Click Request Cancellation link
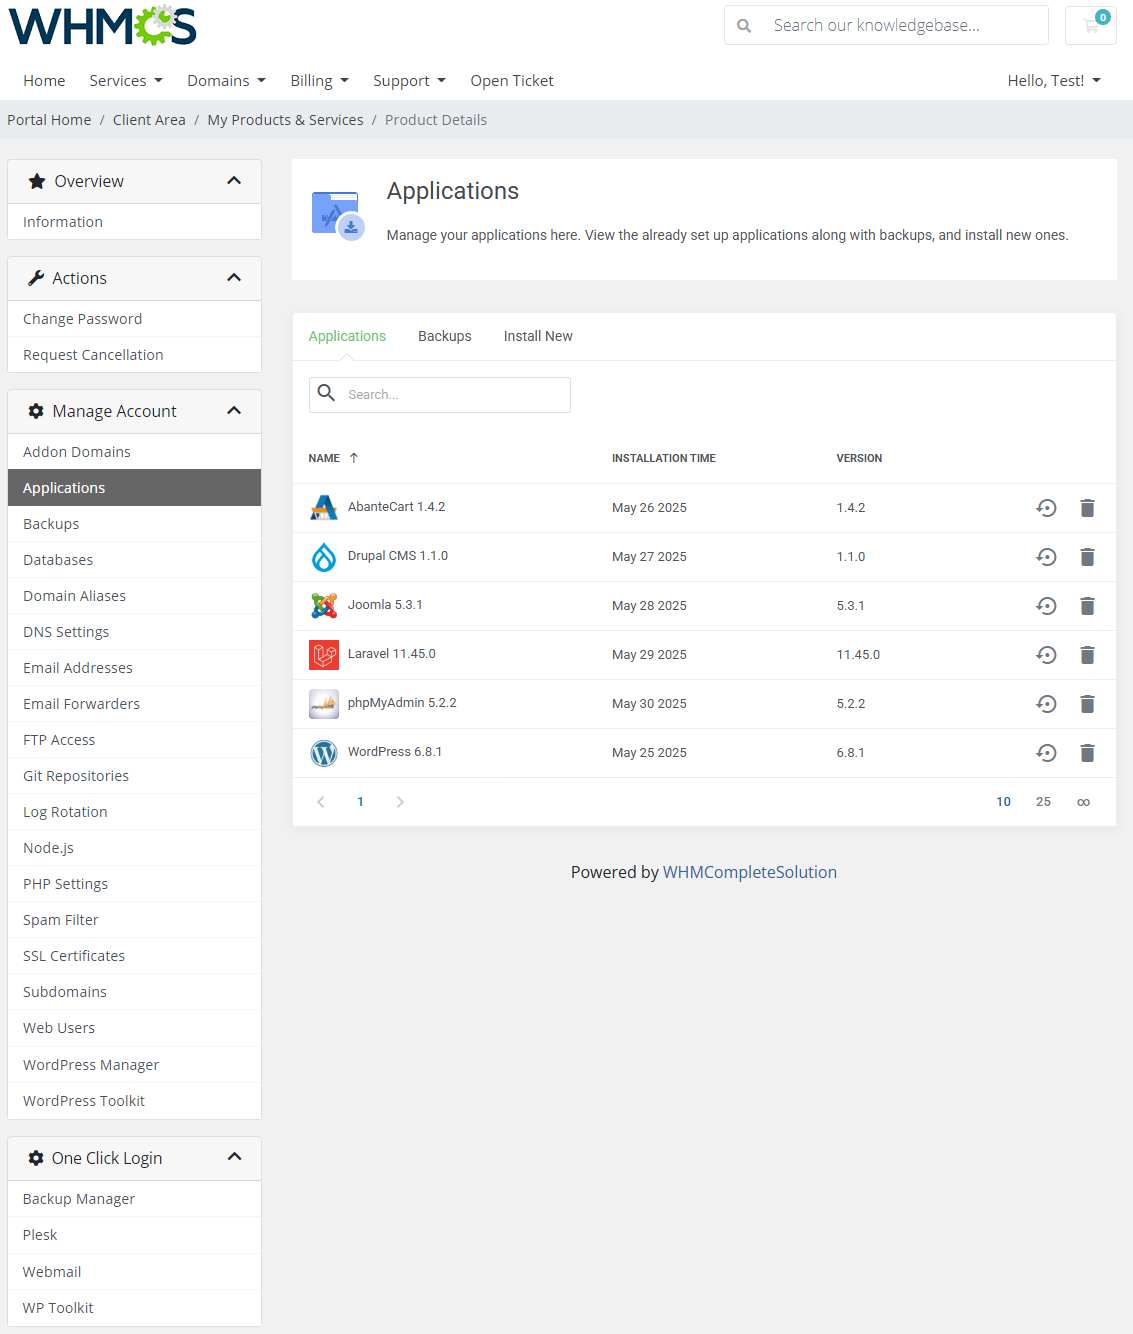This screenshot has width=1133, height=1334. (x=134, y=355)
